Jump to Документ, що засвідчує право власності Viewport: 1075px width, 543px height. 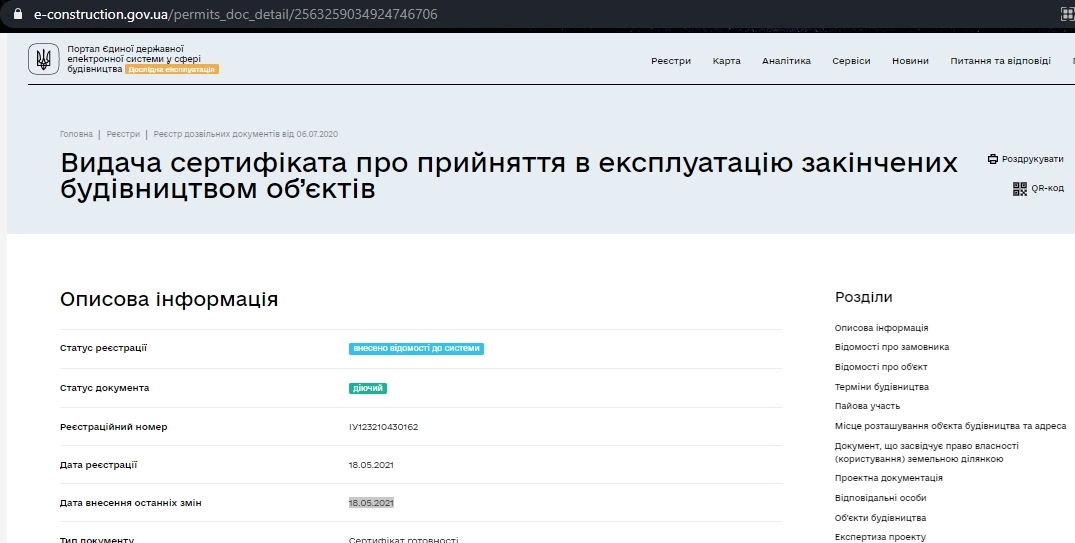[926, 452]
